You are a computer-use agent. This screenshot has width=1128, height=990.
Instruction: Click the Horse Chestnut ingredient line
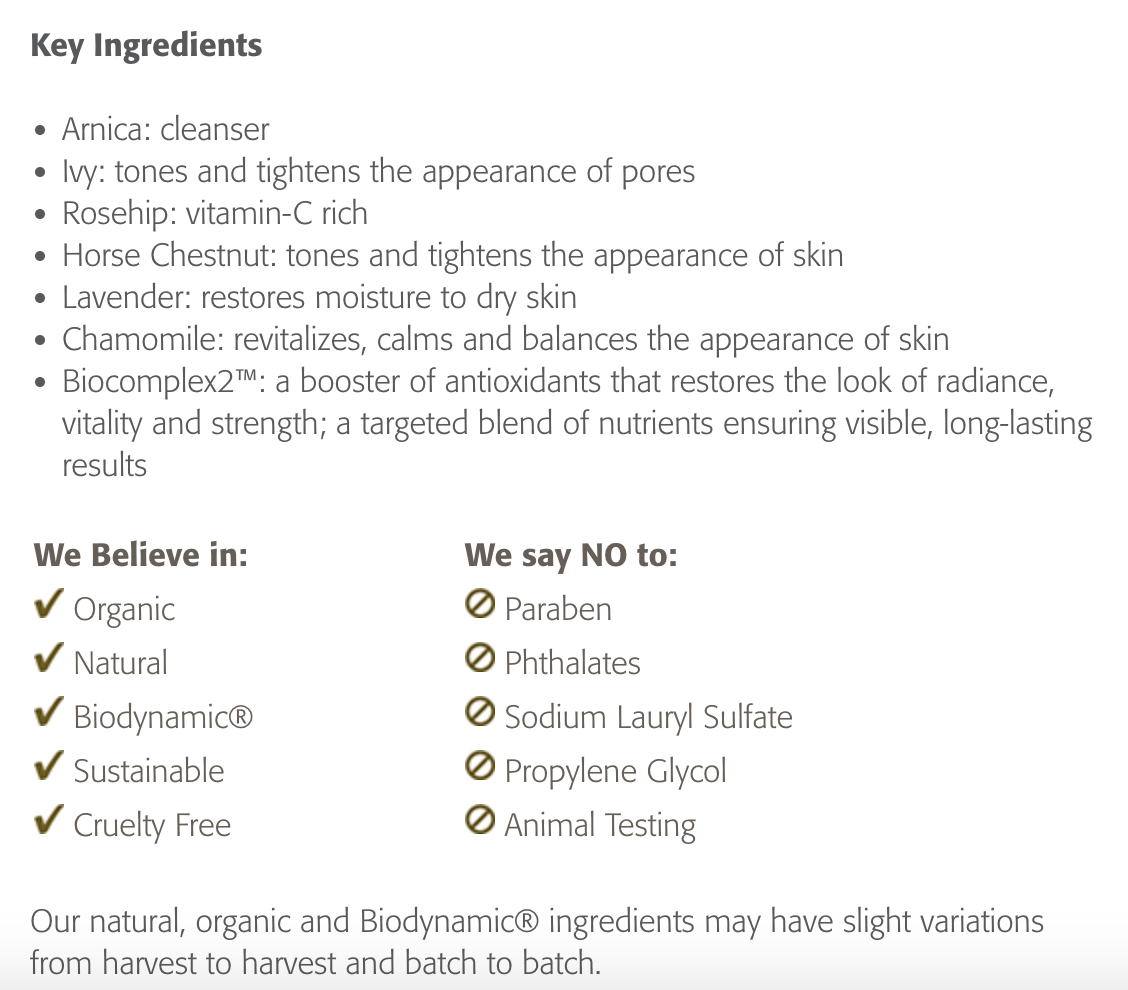coord(453,255)
